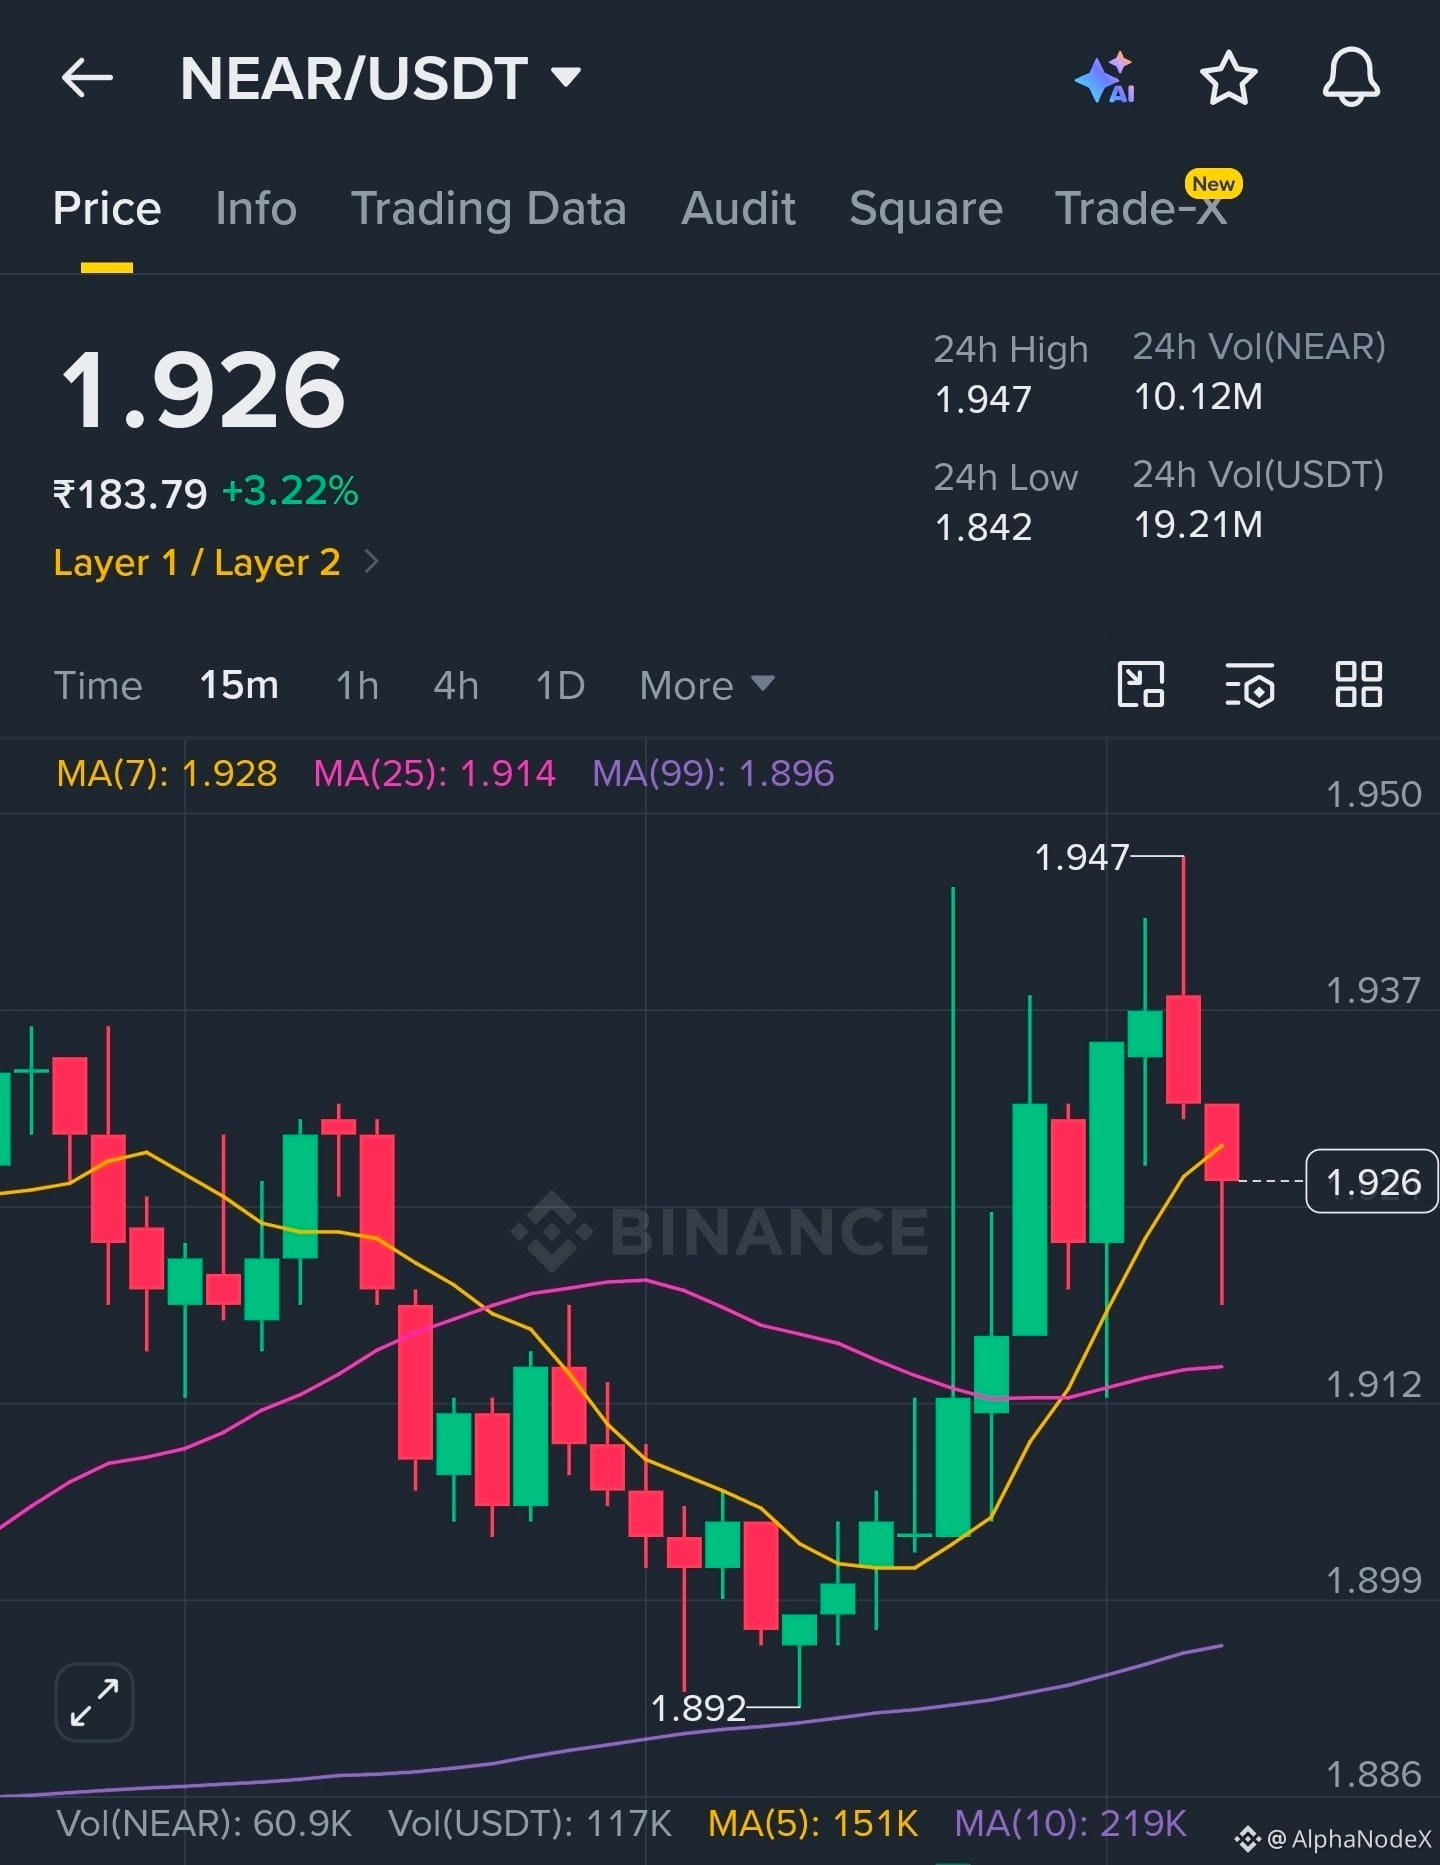Tap the 1.947 high marker on chart
1440x1865 pixels.
(x=1081, y=857)
